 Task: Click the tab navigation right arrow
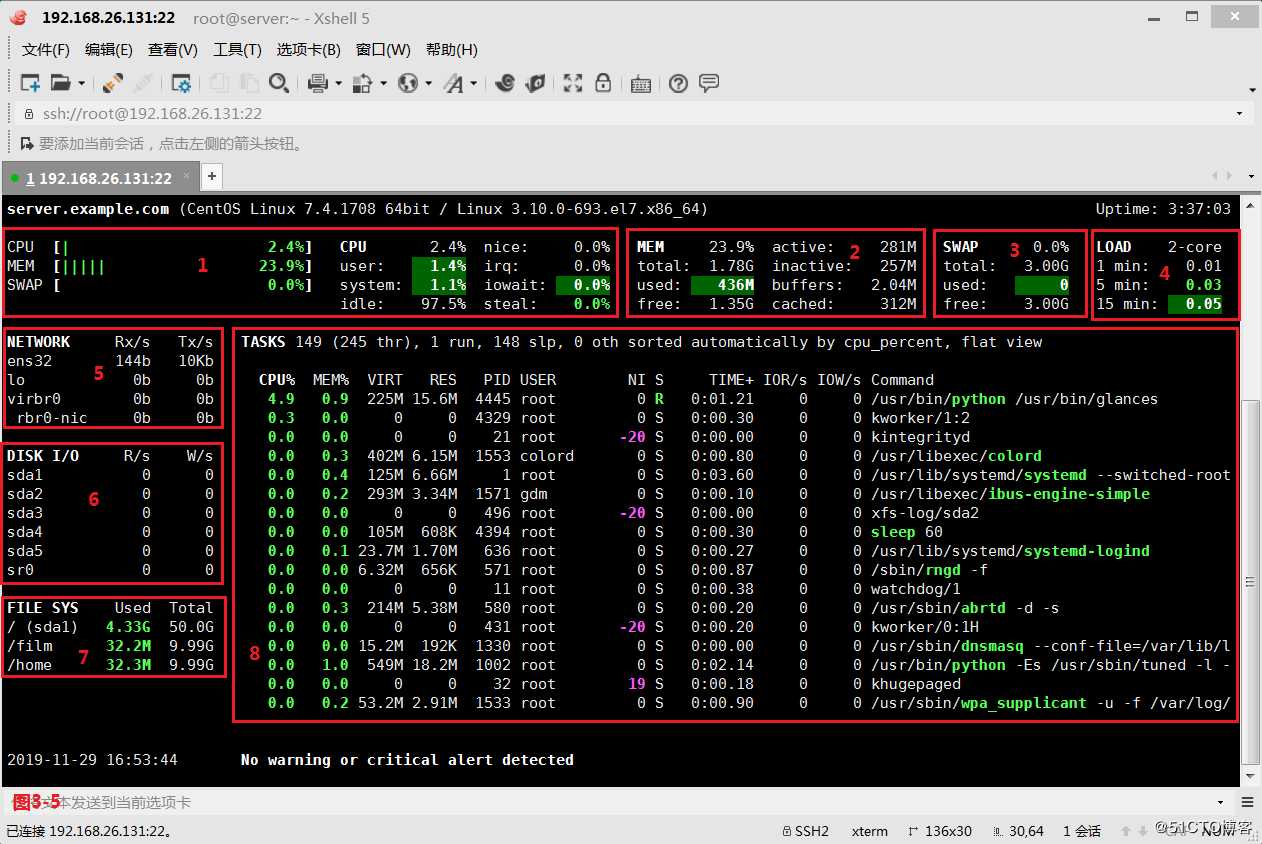coord(1228,176)
